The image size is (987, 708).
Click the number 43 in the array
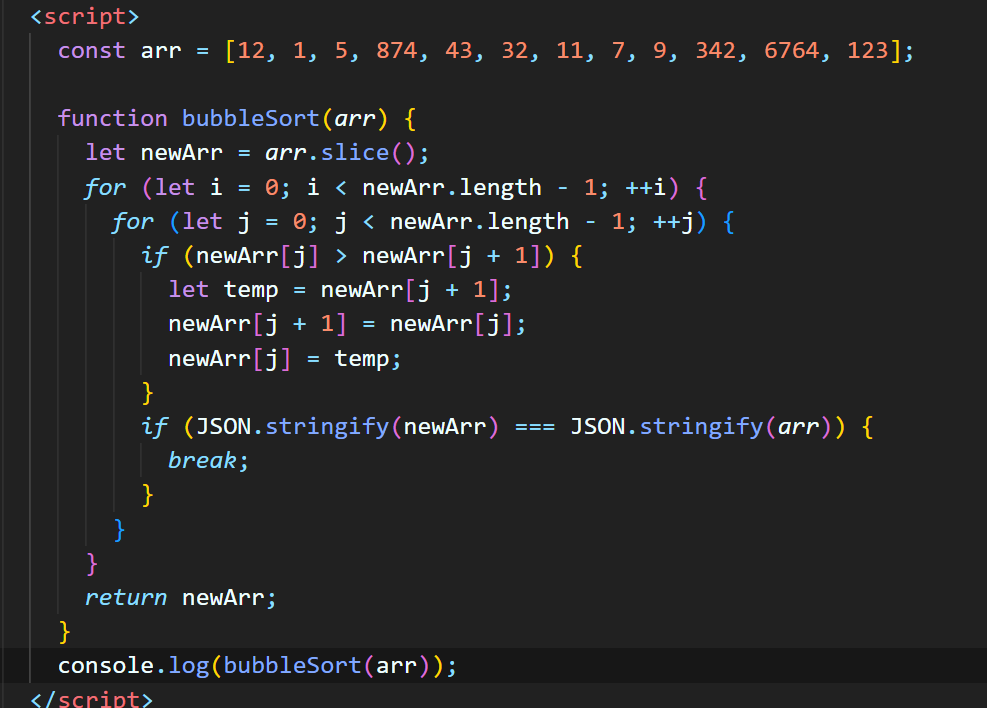(x=459, y=50)
